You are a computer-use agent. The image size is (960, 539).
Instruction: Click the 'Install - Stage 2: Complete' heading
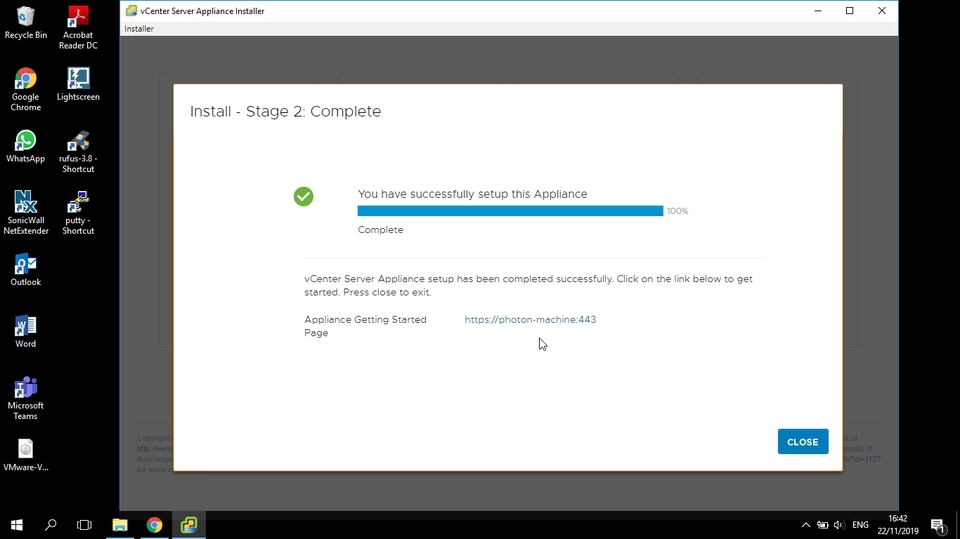click(x=285, y=111)
